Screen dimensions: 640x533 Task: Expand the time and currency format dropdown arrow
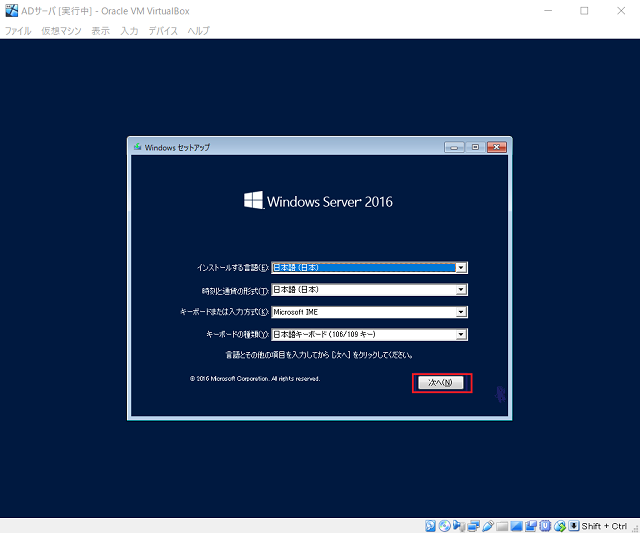click(461, 290)
